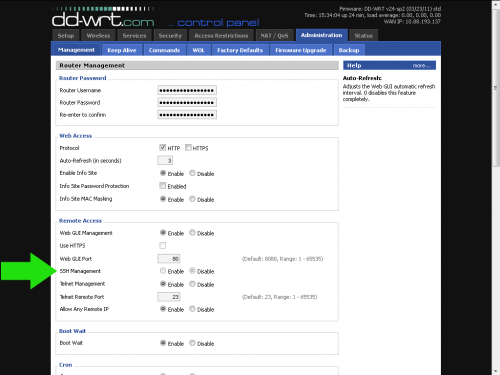Toggle the HTTPS protocol checkbox
Viewport: 500px width, 375px height.
click(x=188, y=147)
